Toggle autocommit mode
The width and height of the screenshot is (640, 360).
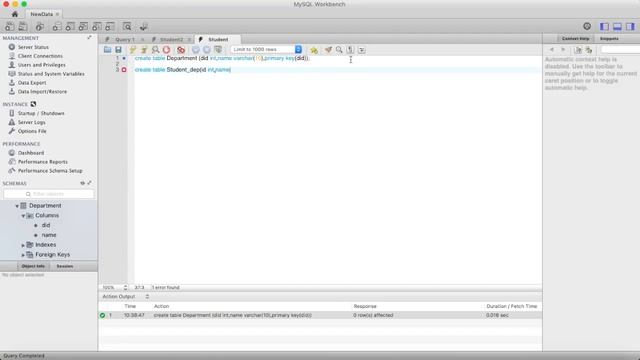(218, 50)
